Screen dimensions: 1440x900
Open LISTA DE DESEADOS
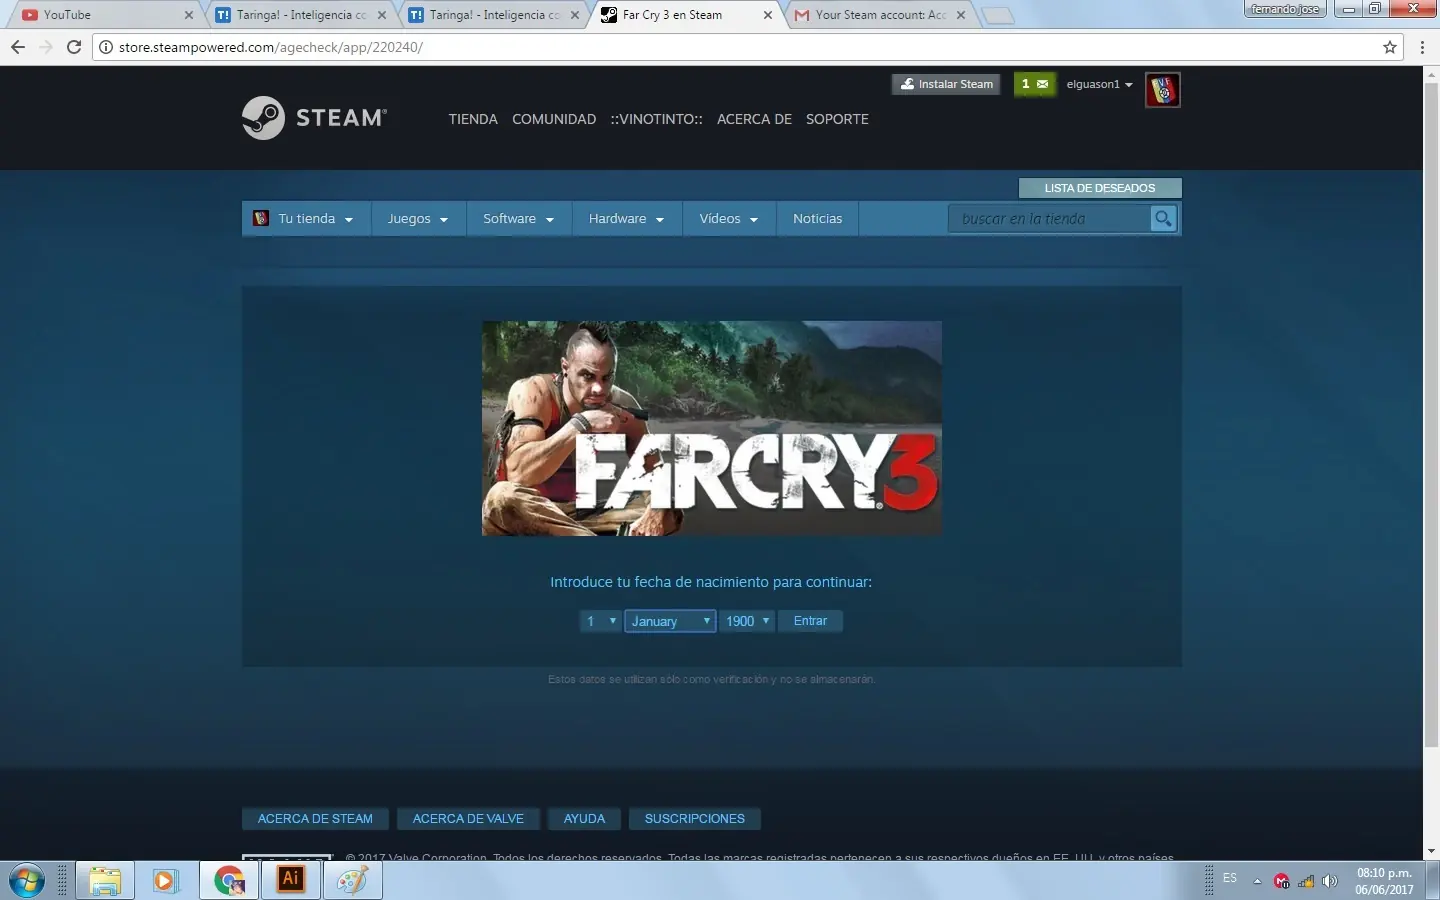pyautogui.click(x=1100, y=188)
